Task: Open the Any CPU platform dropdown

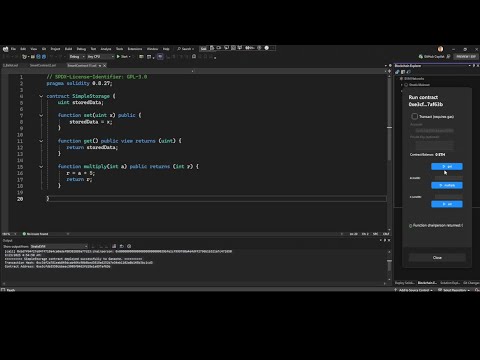Action: [x=100, y=57]
